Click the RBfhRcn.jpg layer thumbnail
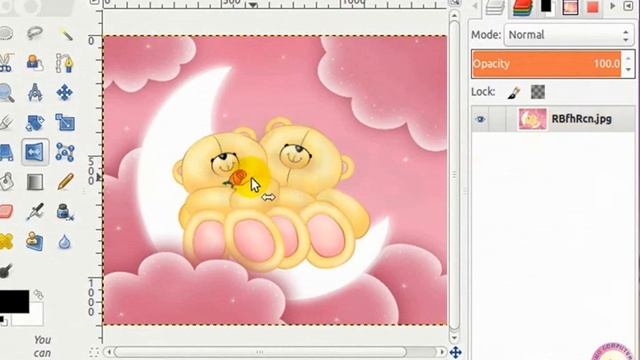The image size is (640, 360). point(532,119)
